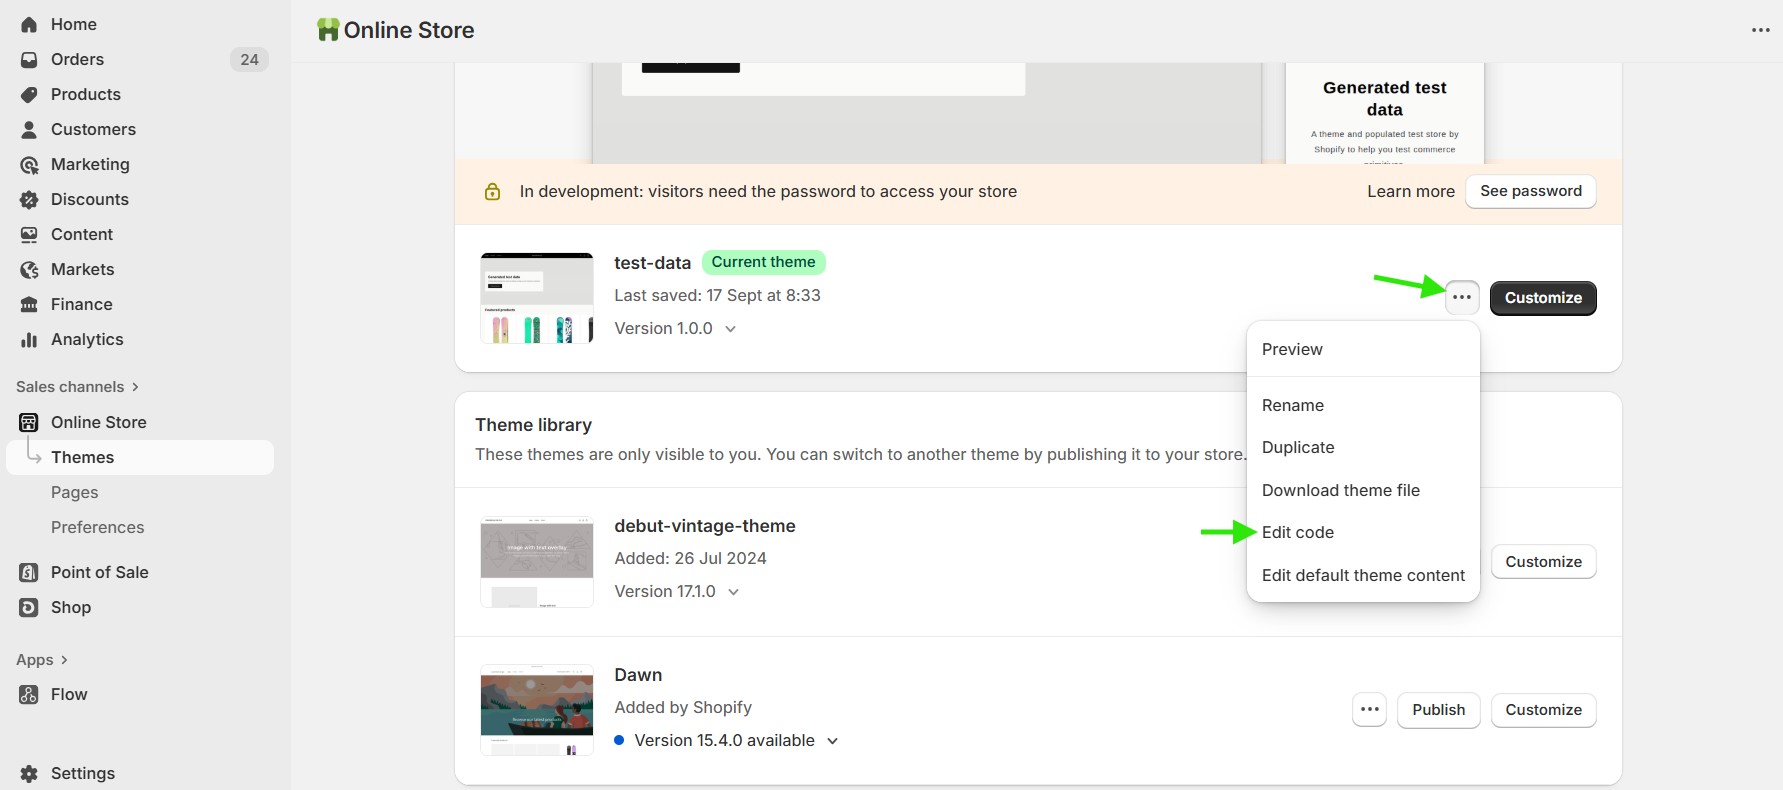Viewport: 1783px width, 790px height.
Task: Click the See password button
Action: 1531,191
